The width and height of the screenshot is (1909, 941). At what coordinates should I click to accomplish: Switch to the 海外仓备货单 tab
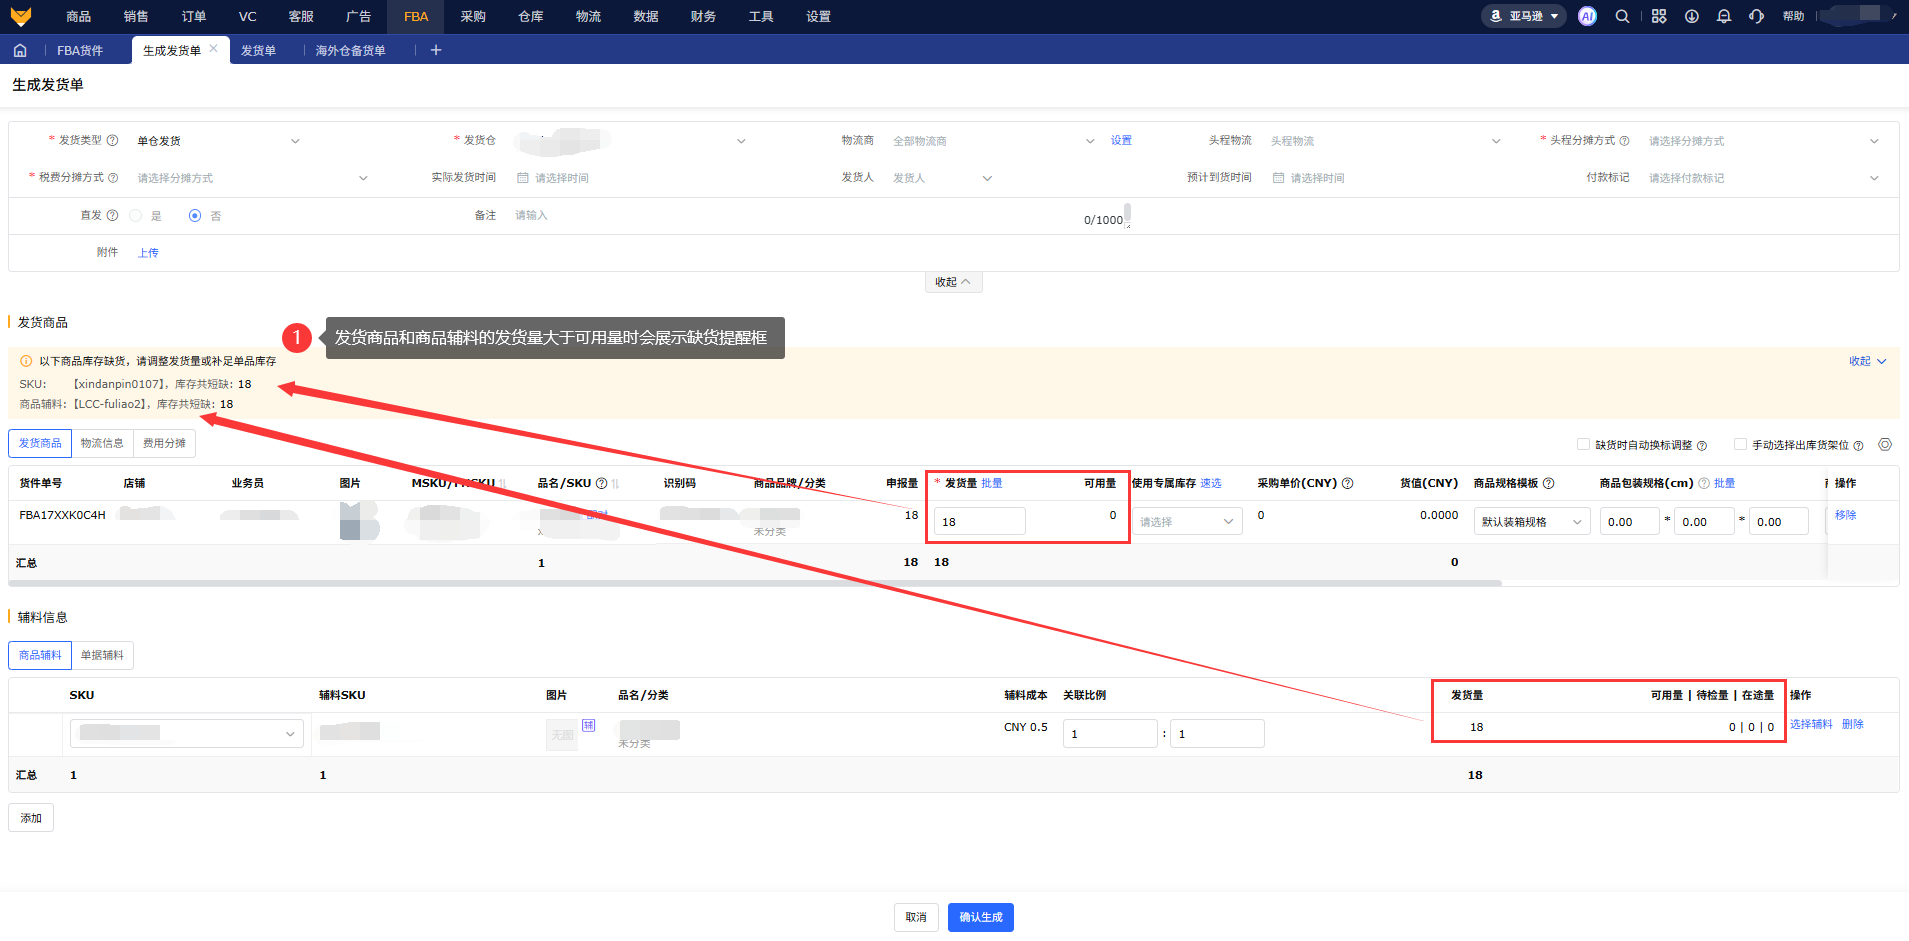tap(350, 50)
